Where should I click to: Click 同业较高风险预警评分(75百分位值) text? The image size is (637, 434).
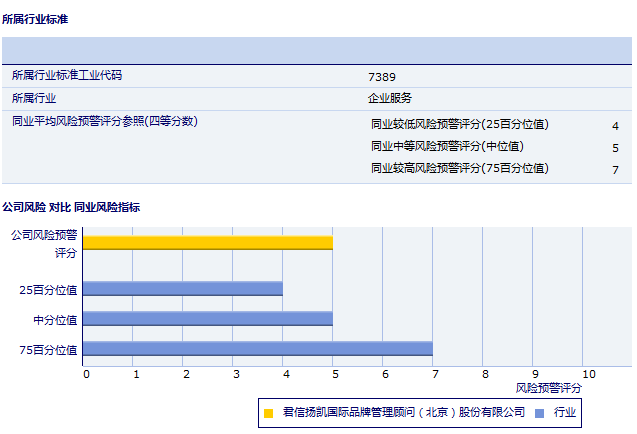click(x=459, y=169)
